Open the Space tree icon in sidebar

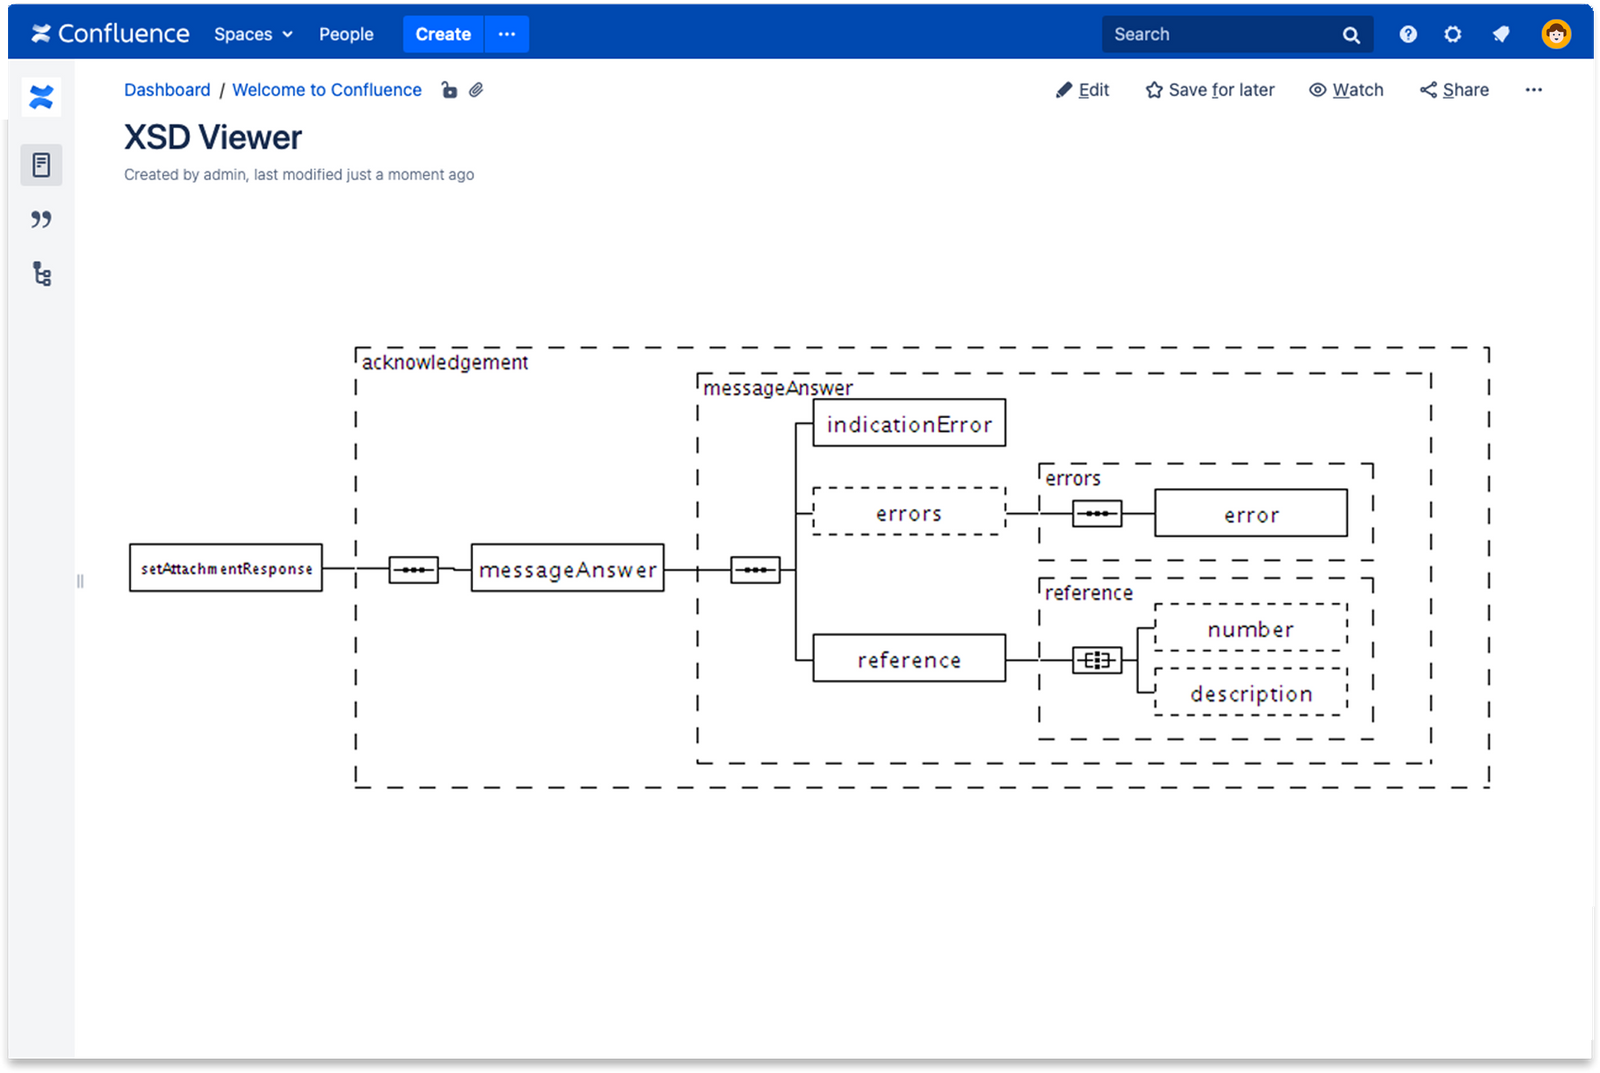41,274
